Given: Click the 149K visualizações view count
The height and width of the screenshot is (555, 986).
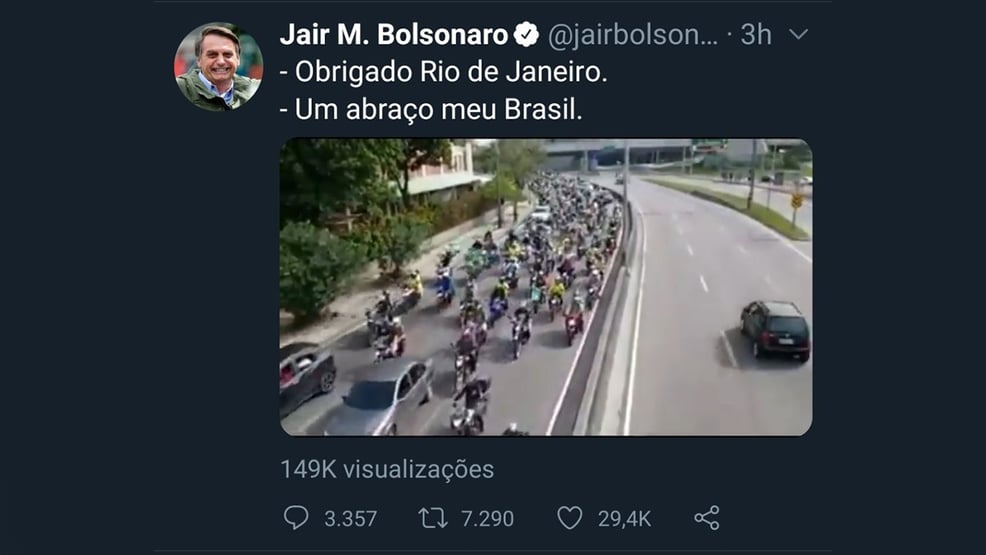Looking at the screenshot, I should point(387,470).
